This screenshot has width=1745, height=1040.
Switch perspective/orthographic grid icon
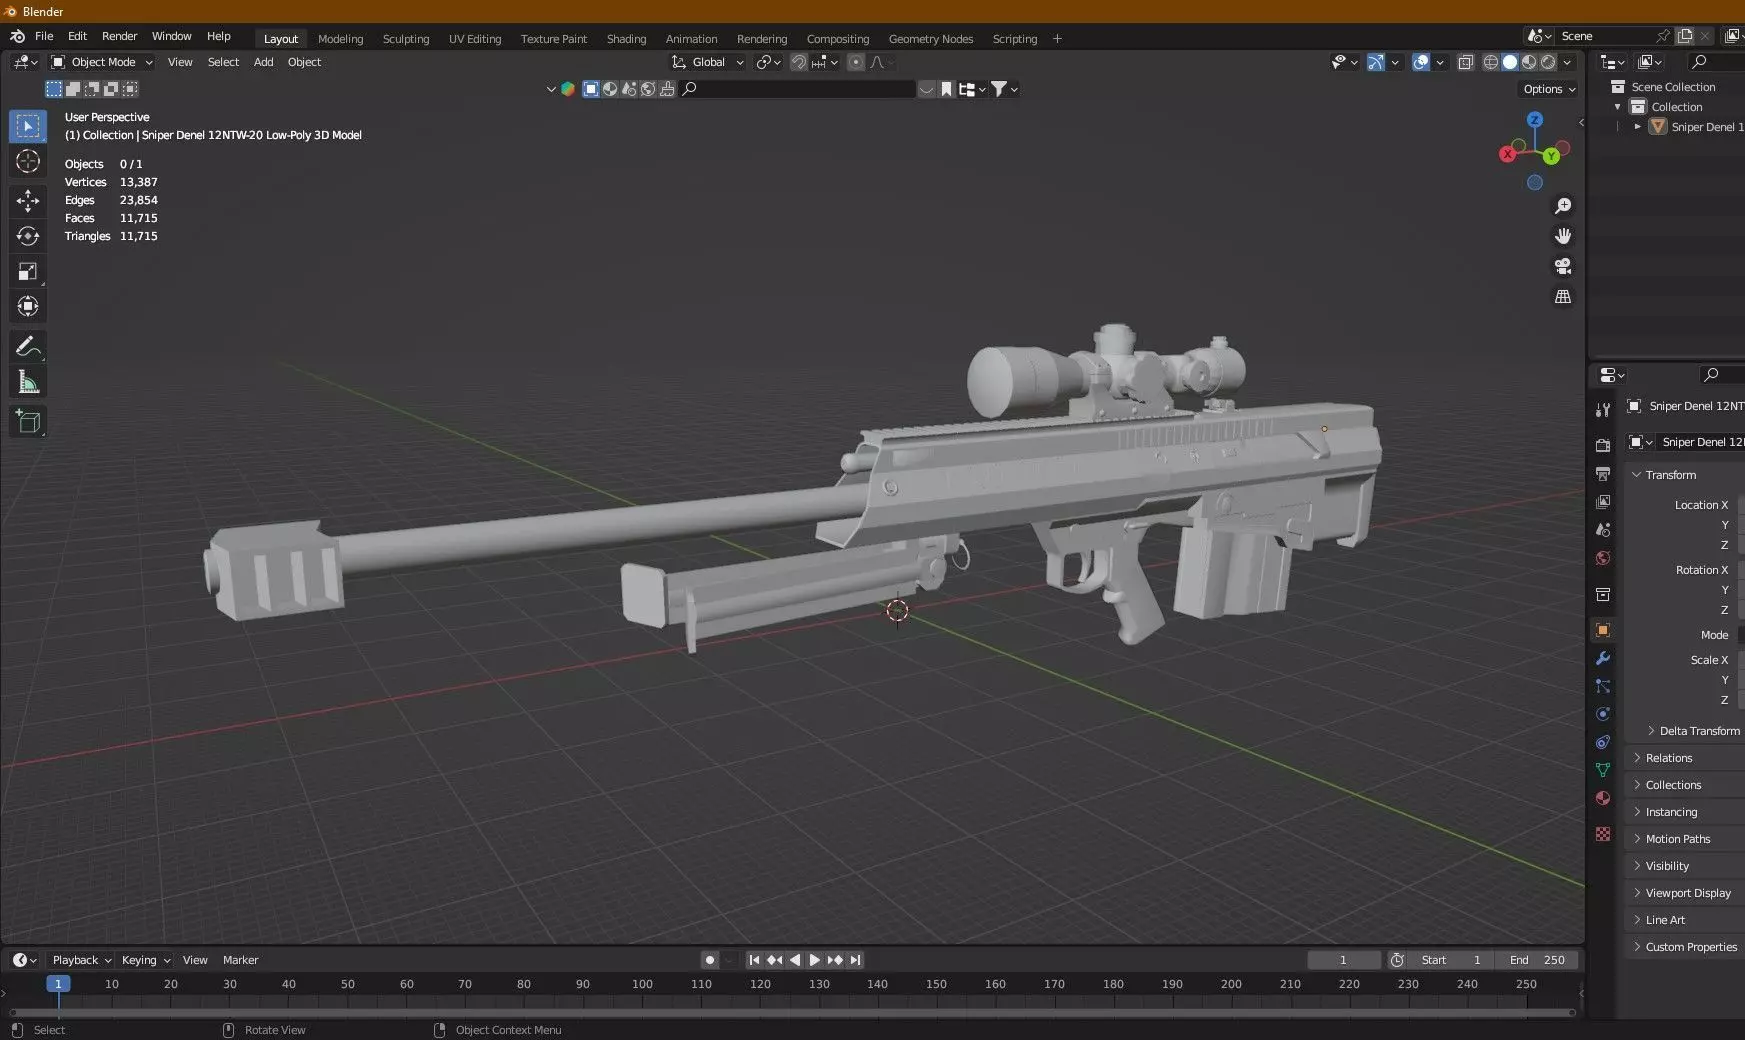tap(1563, 297)
